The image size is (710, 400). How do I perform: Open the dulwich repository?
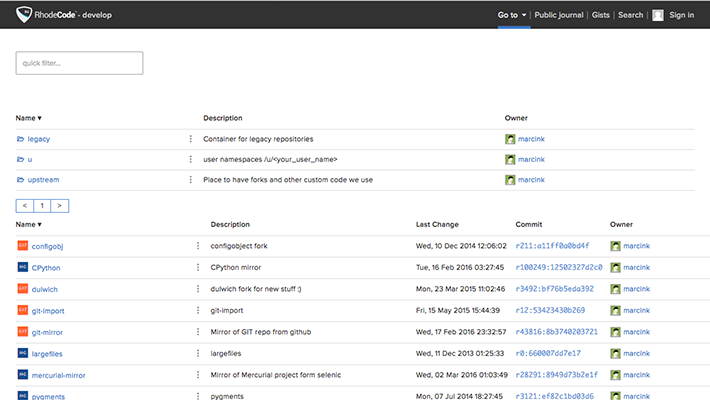point(44,289)
